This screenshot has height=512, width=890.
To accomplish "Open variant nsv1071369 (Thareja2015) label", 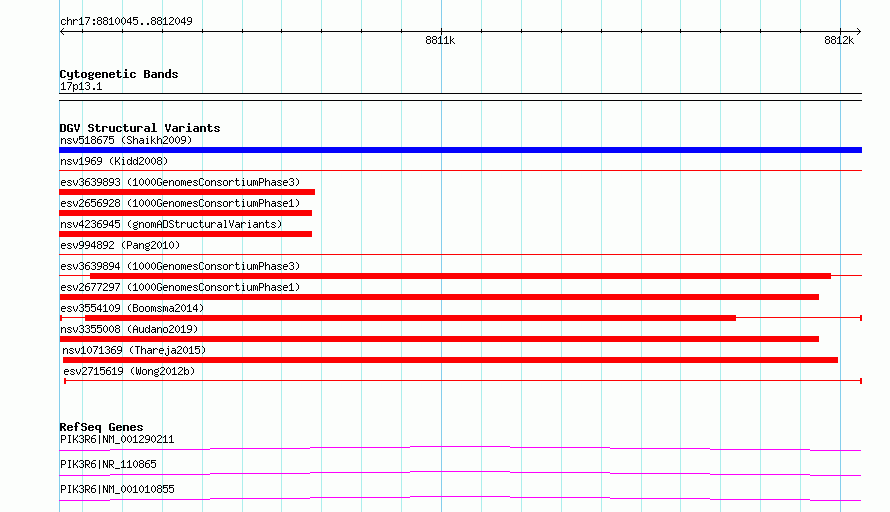I will coord(134,350).
